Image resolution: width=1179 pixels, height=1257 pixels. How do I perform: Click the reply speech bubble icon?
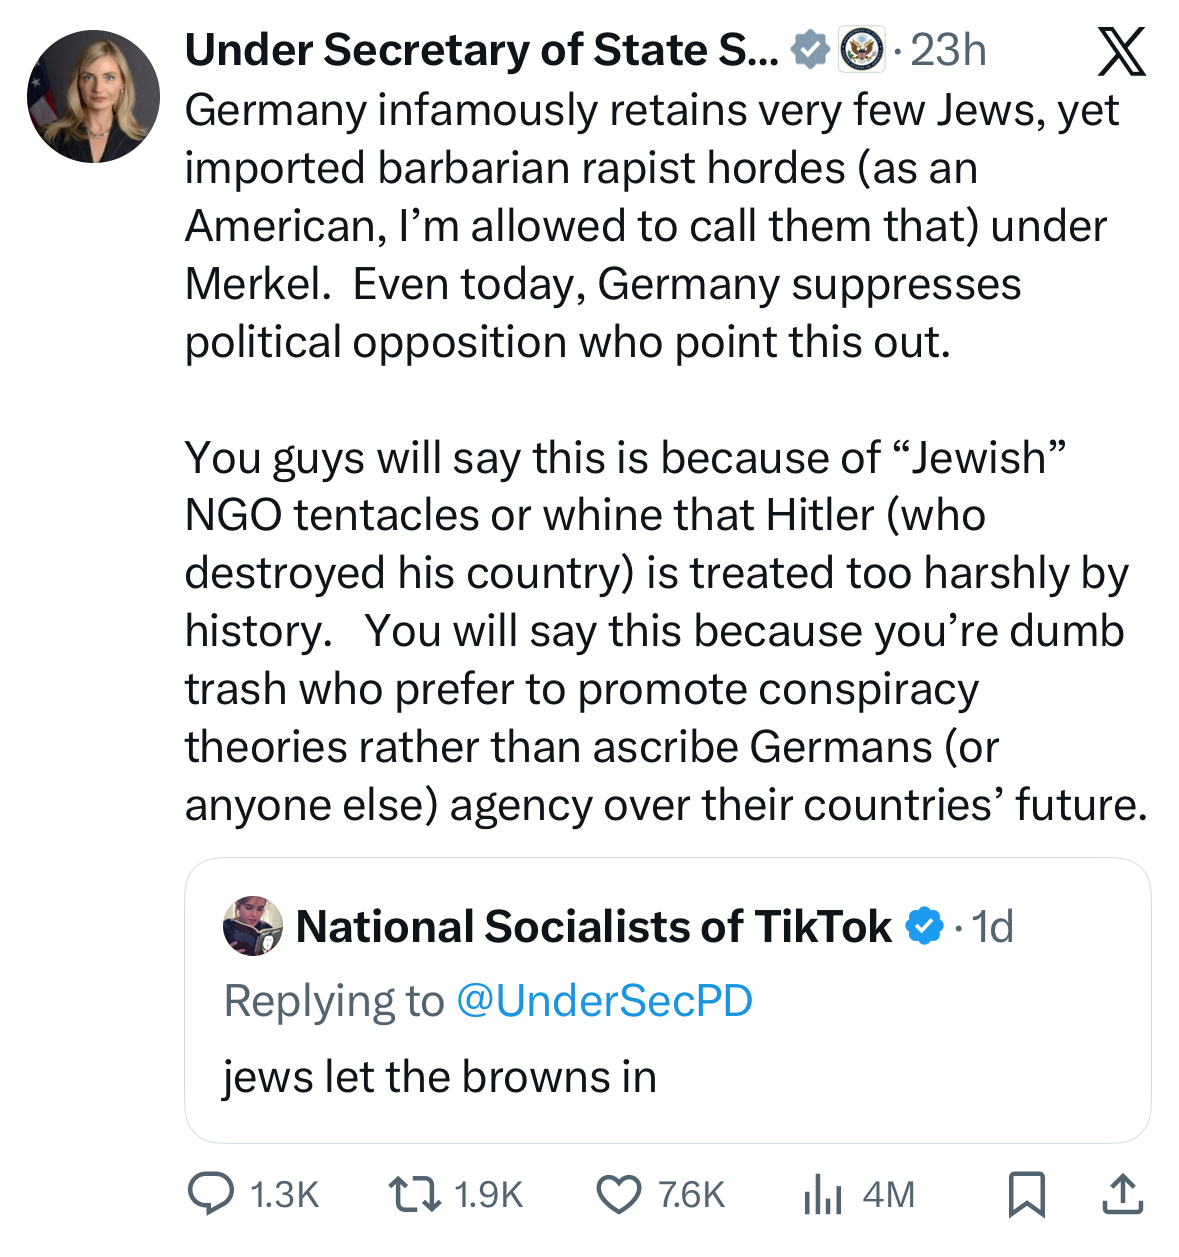pyautogui.click(x=211, y=1194)
